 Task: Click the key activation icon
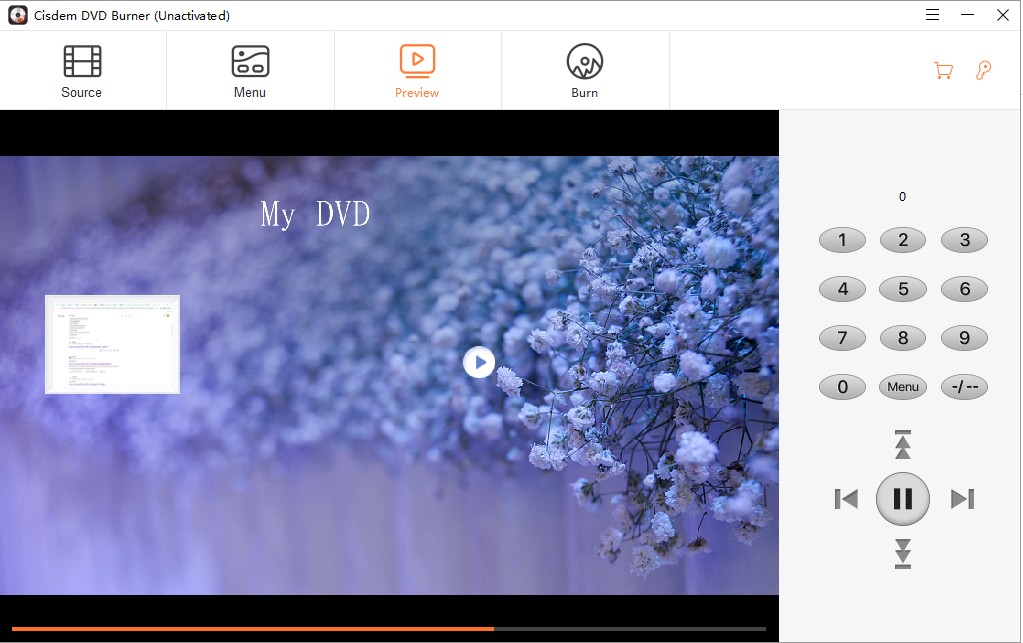(983, 70)
